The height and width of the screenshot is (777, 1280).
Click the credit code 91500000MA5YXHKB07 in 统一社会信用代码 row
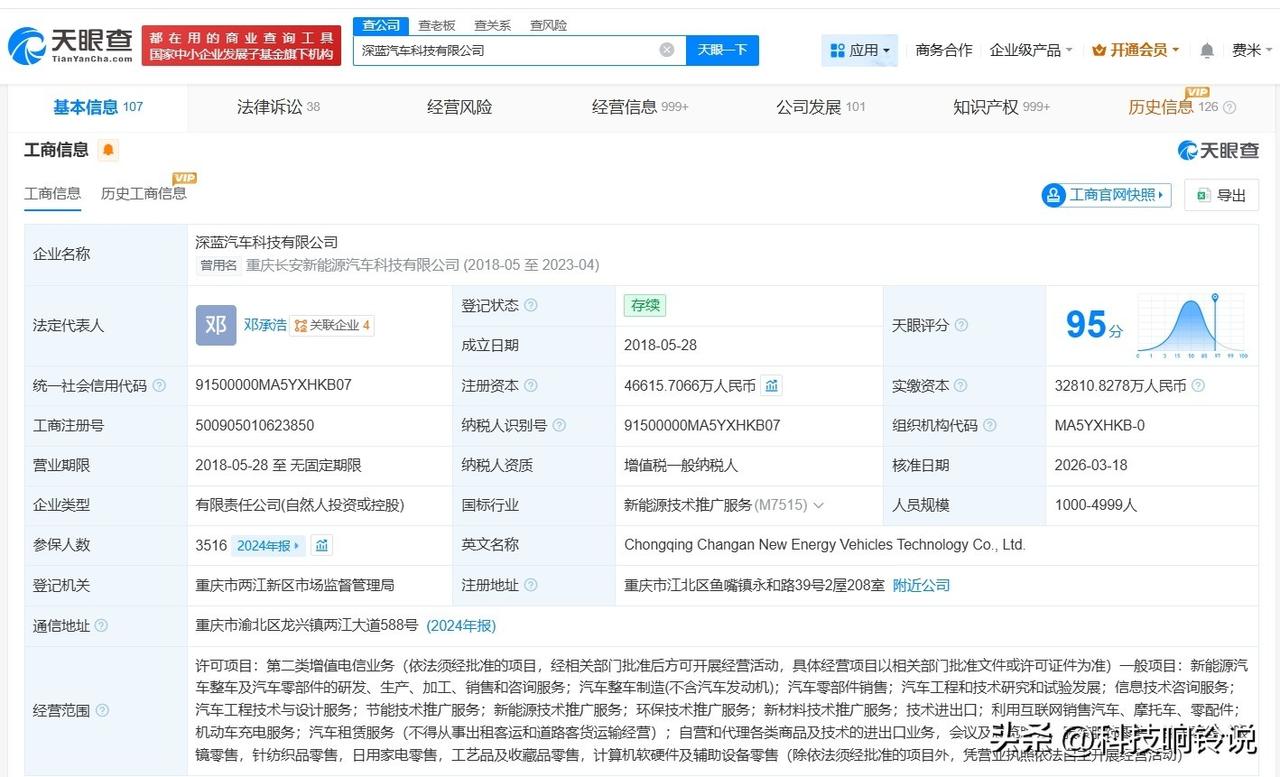pyautogui.click(x=274, y=385)
